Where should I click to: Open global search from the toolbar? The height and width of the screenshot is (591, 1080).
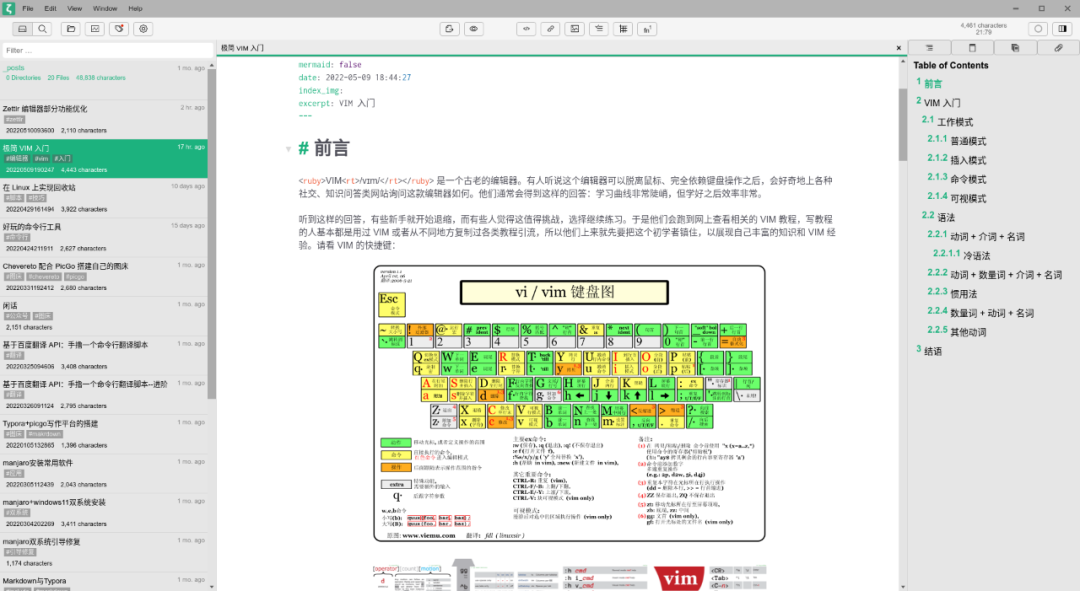(43, 29)
